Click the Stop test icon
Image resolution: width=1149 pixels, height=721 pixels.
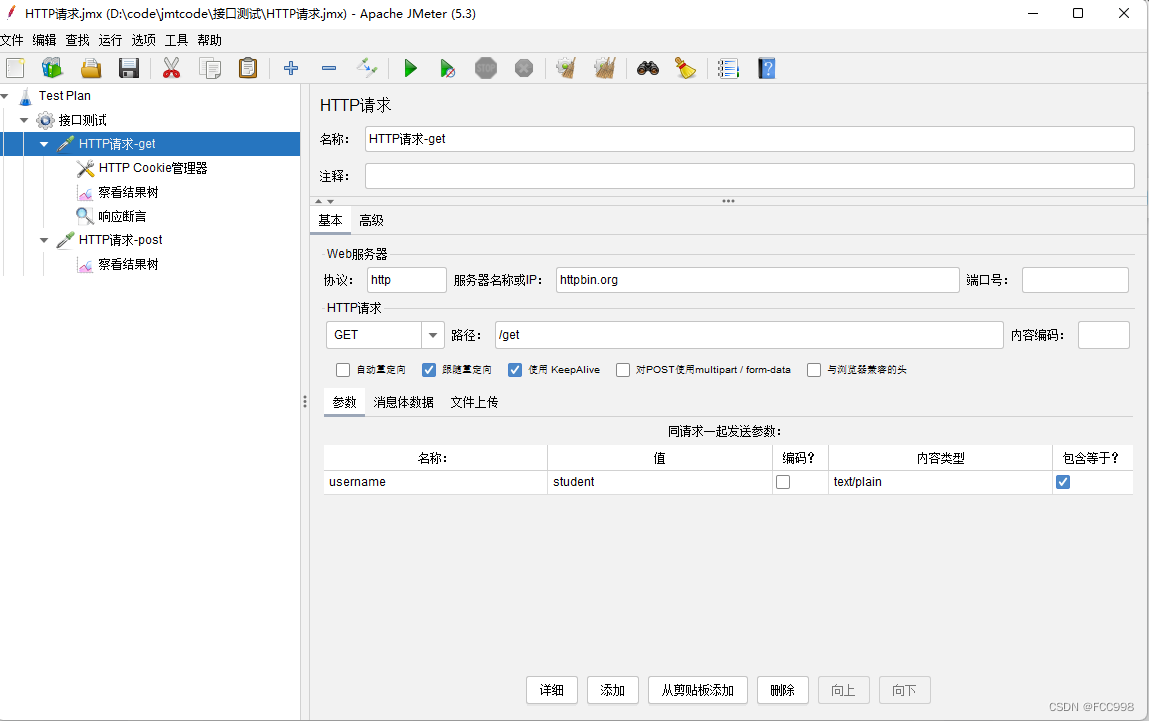[x=486, y=68]
